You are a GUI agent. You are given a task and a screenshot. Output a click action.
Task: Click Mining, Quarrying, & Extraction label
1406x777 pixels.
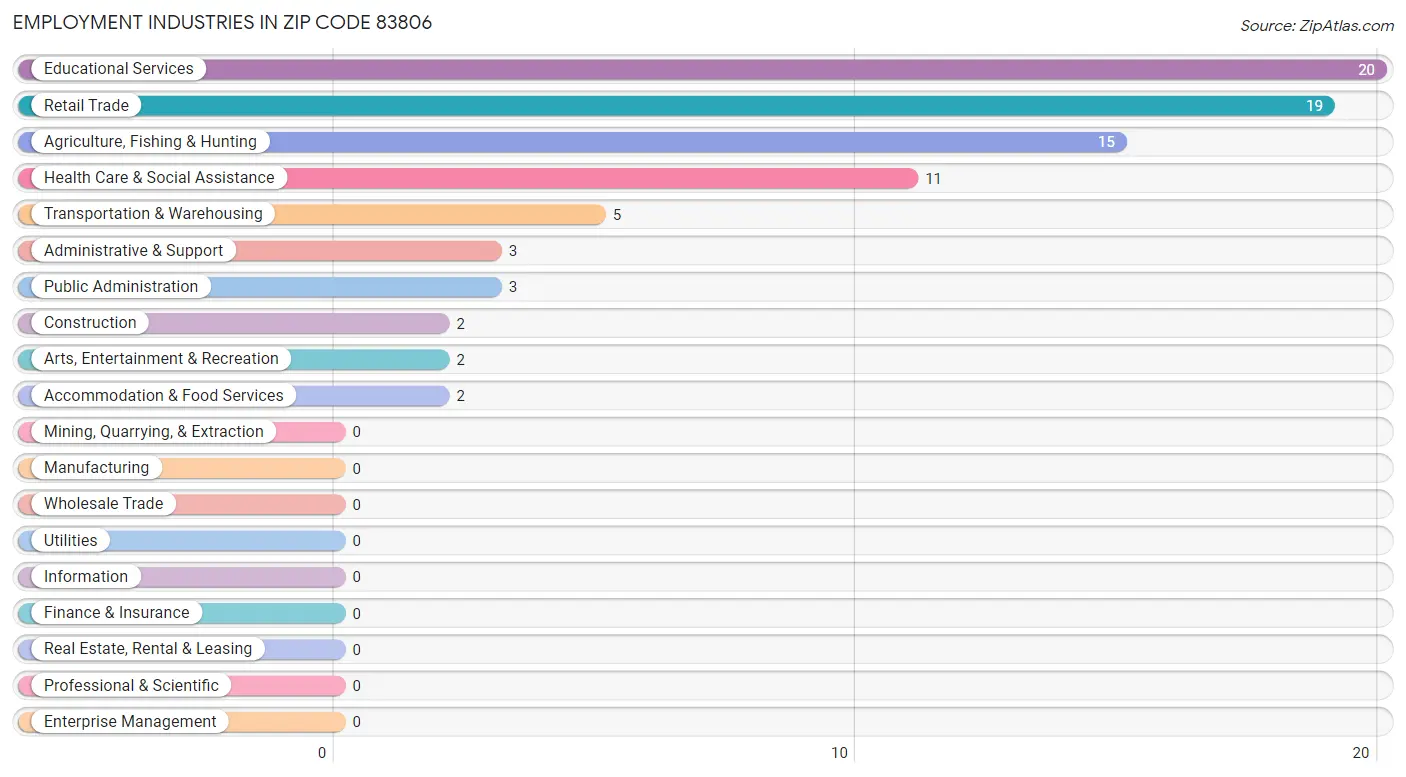pyautogui.click(x=154, y=431)
